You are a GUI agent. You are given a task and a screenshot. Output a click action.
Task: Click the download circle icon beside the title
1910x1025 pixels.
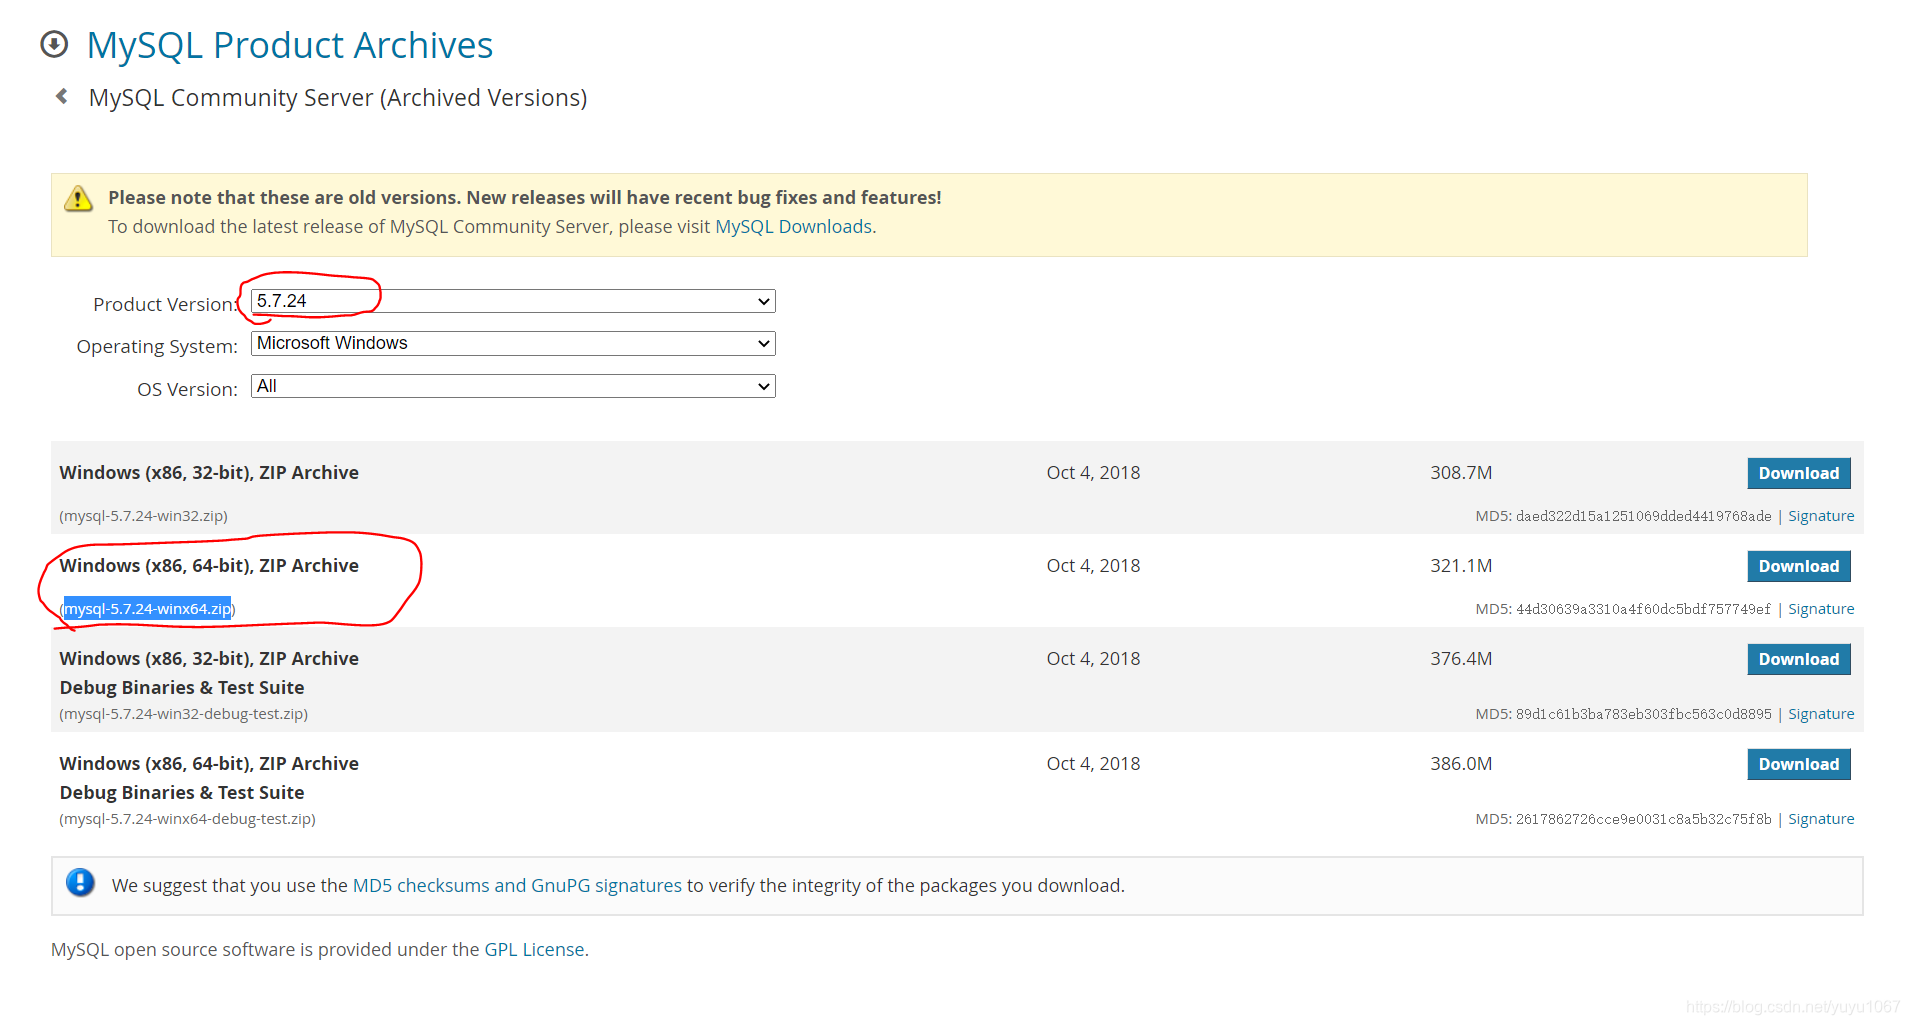[x=54, y=44]
